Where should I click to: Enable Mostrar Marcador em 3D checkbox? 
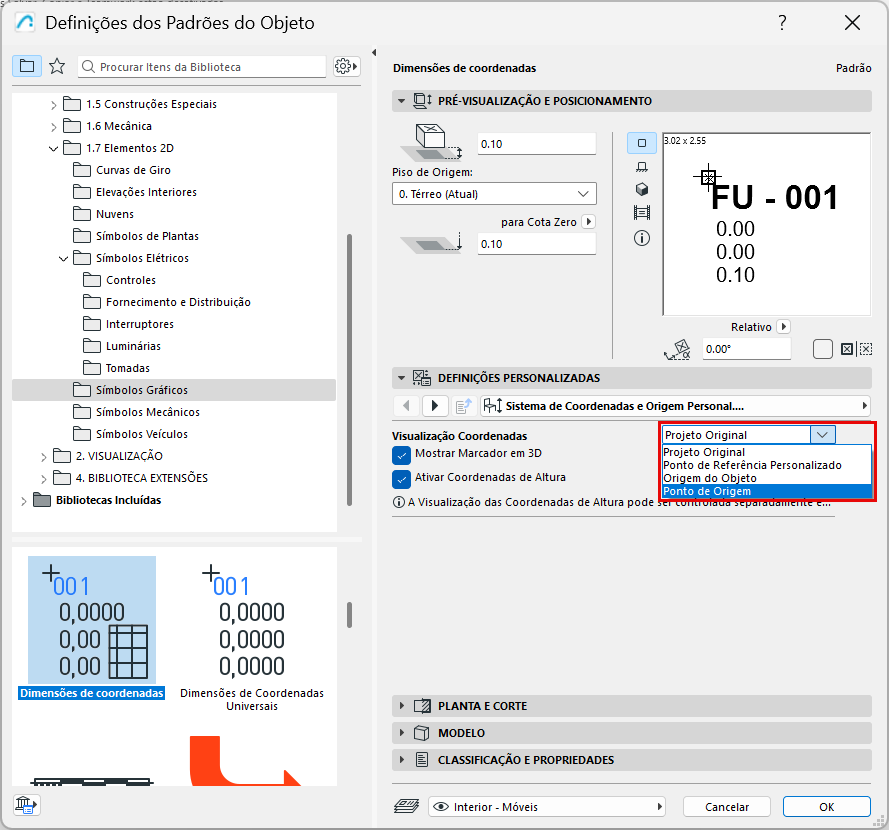click(401, 455)
